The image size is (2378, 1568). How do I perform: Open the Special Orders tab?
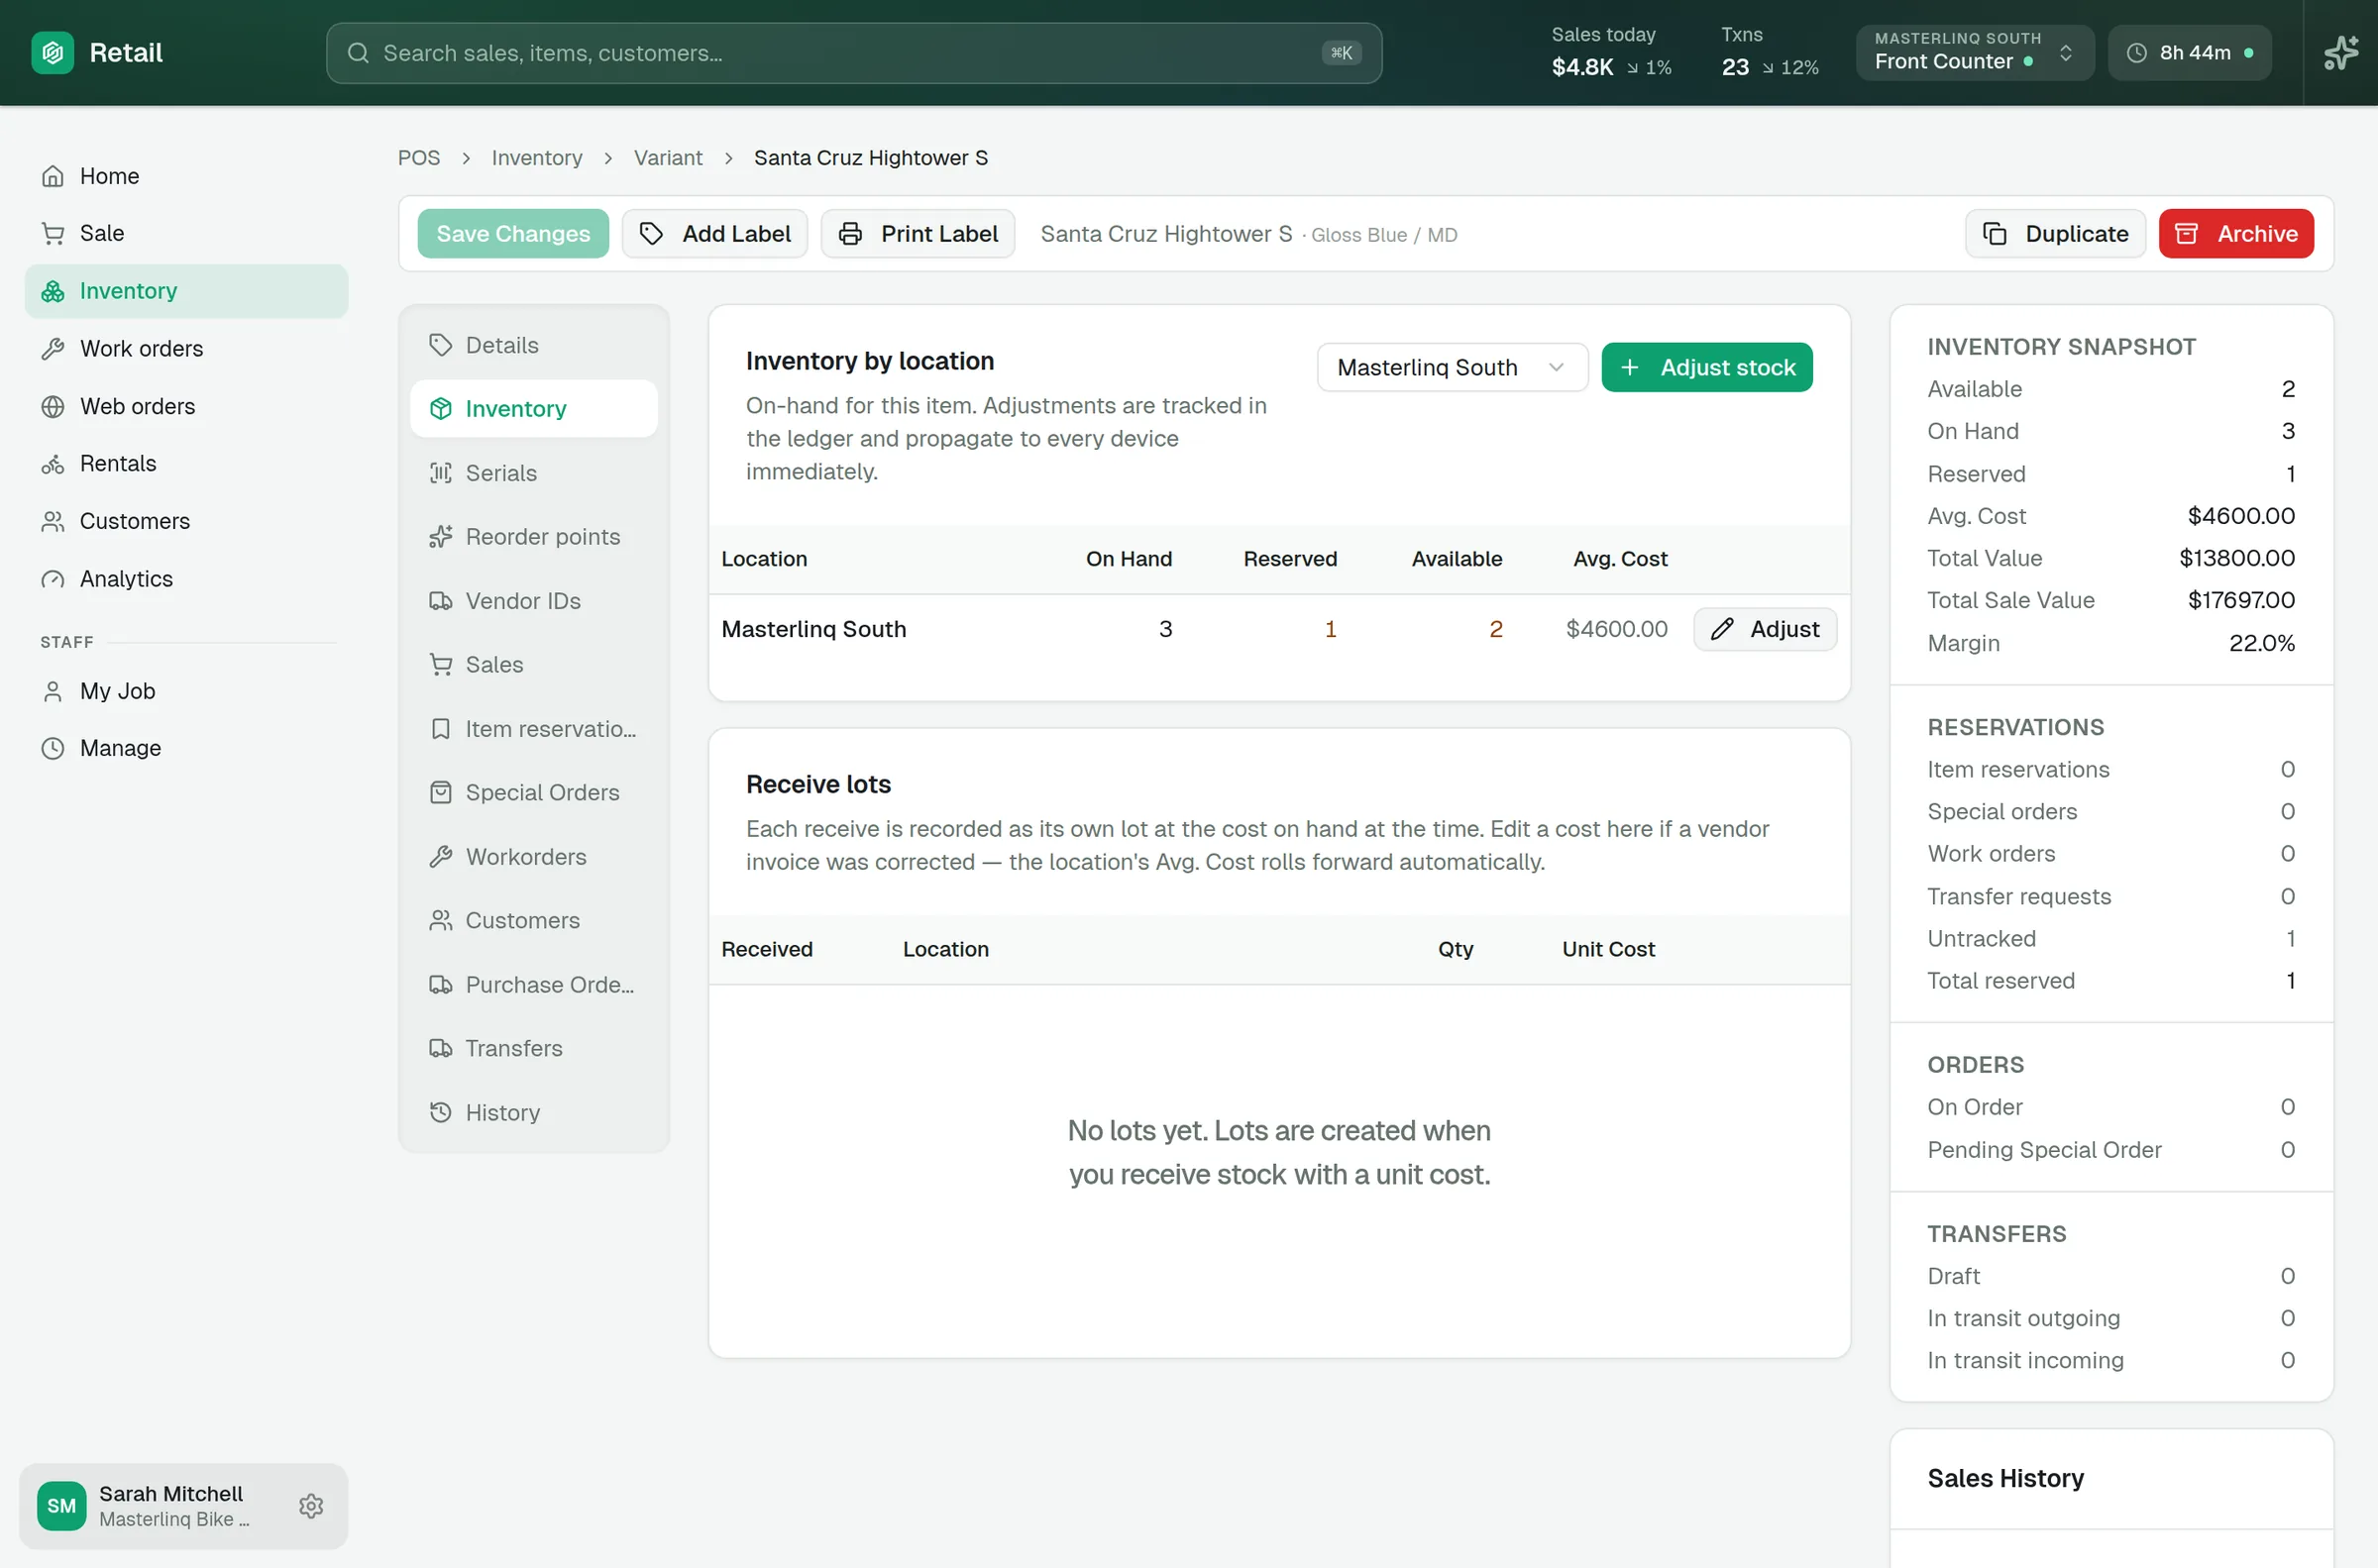(533, 792)
